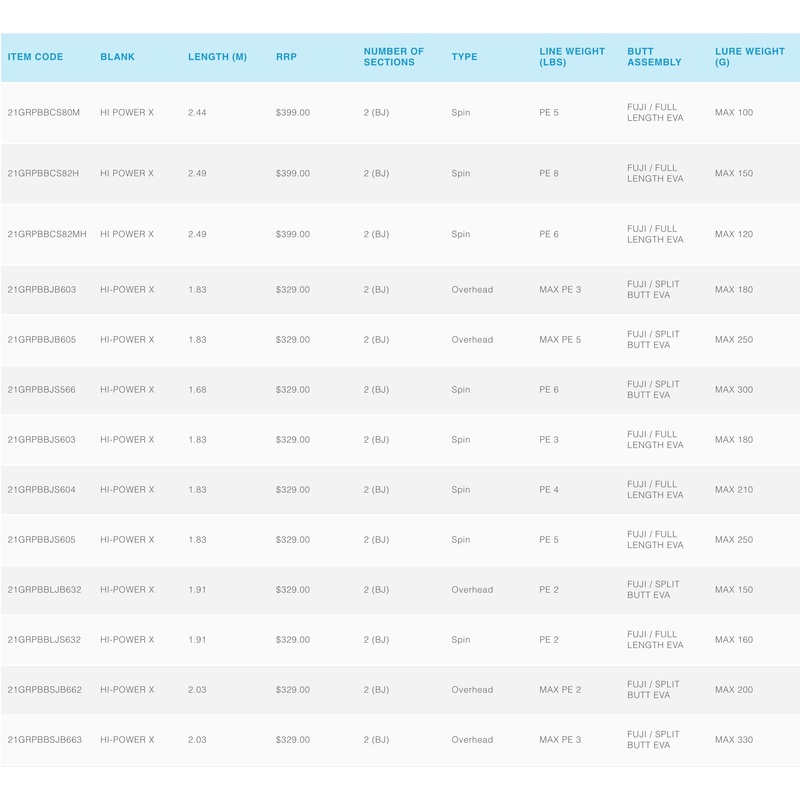The width and height of the screenshot is (800, 800).
Task: Select item code 21GRPBBLJS632
Action: click(x=44, y=640)
